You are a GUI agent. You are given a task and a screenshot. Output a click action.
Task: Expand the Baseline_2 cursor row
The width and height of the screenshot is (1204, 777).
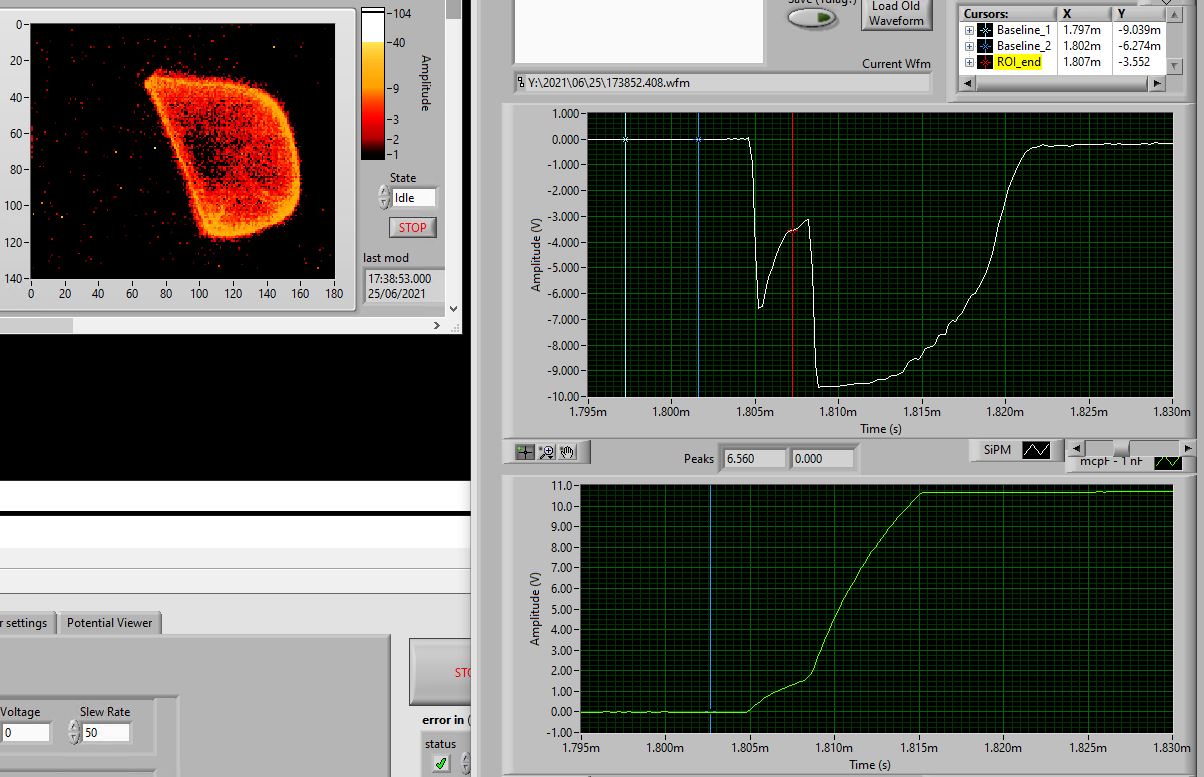pyautogui.click(x=969, y=46)
